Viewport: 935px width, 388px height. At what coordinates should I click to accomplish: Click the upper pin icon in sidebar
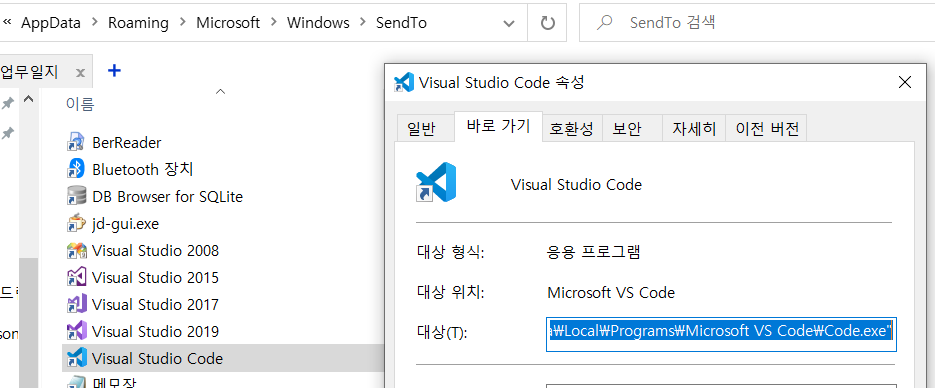click(x=7, y=103)
